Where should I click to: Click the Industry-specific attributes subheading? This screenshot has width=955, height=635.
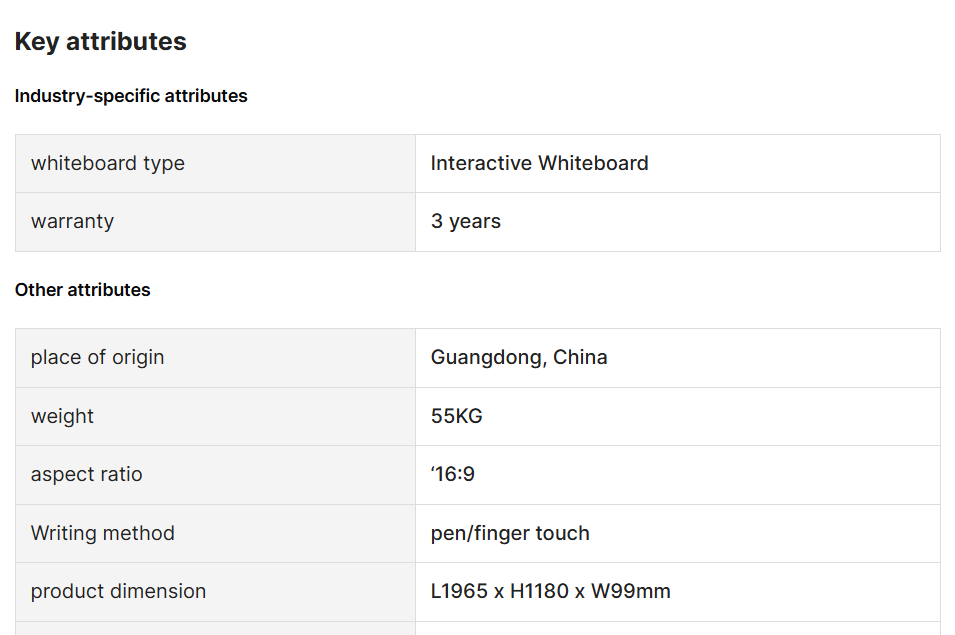[x=131, y=96]
